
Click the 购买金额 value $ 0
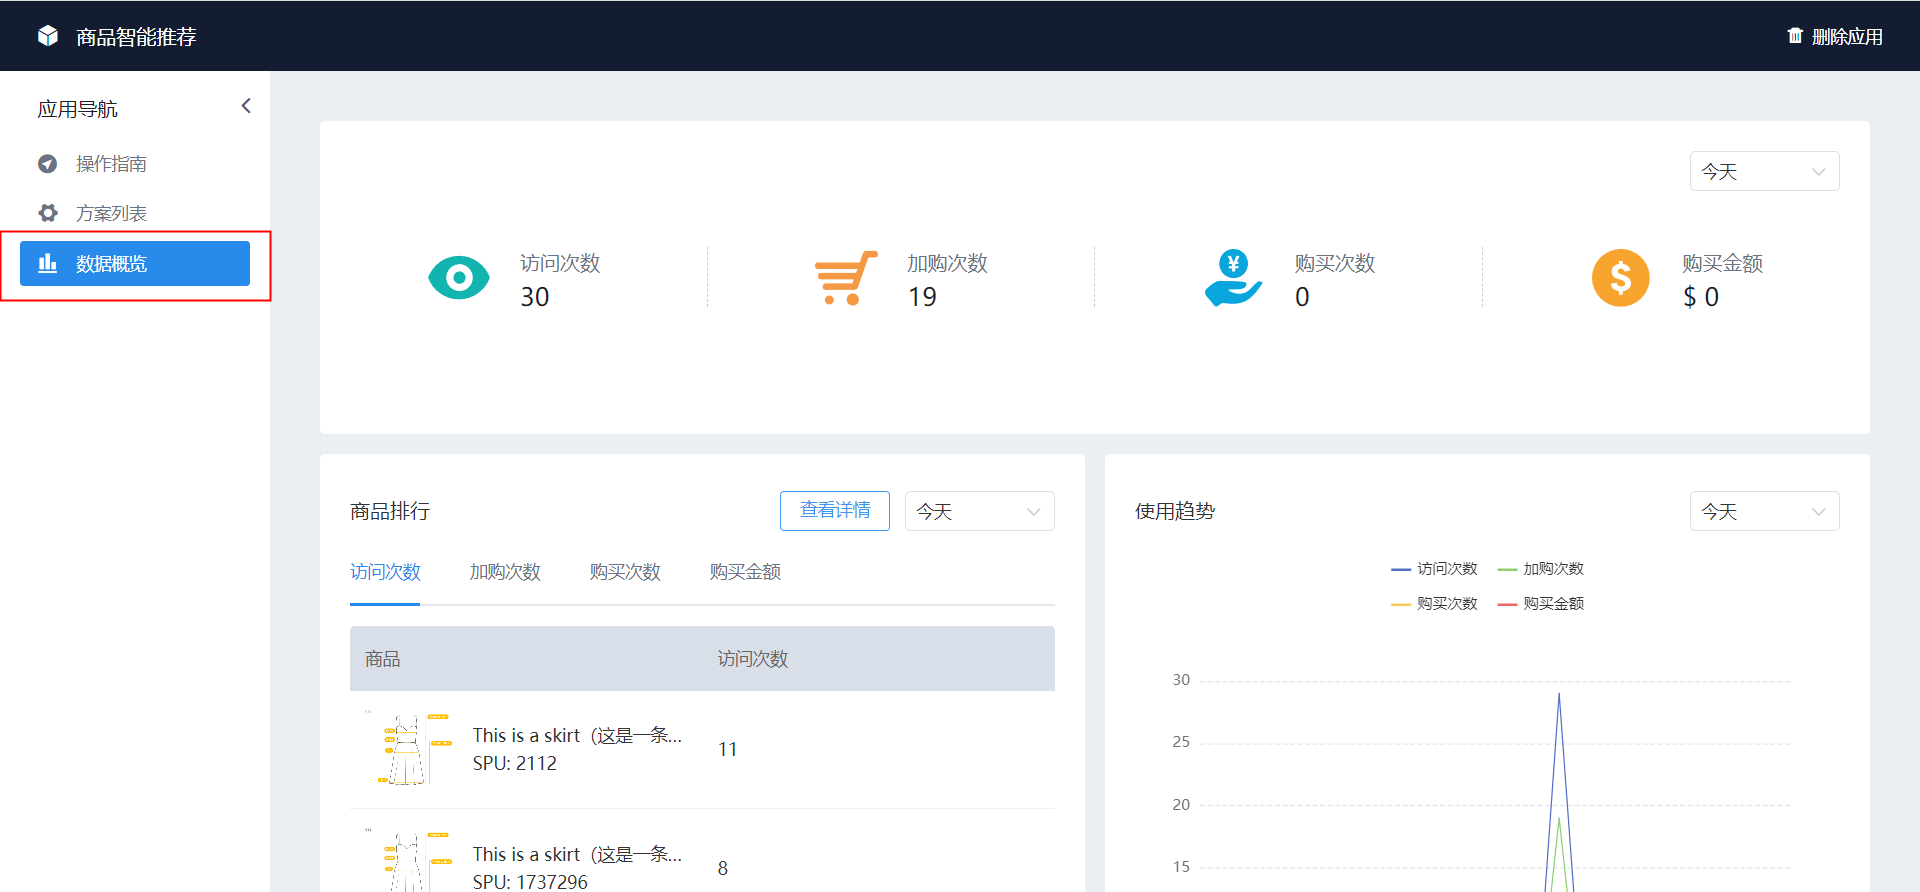point(1701,297)
